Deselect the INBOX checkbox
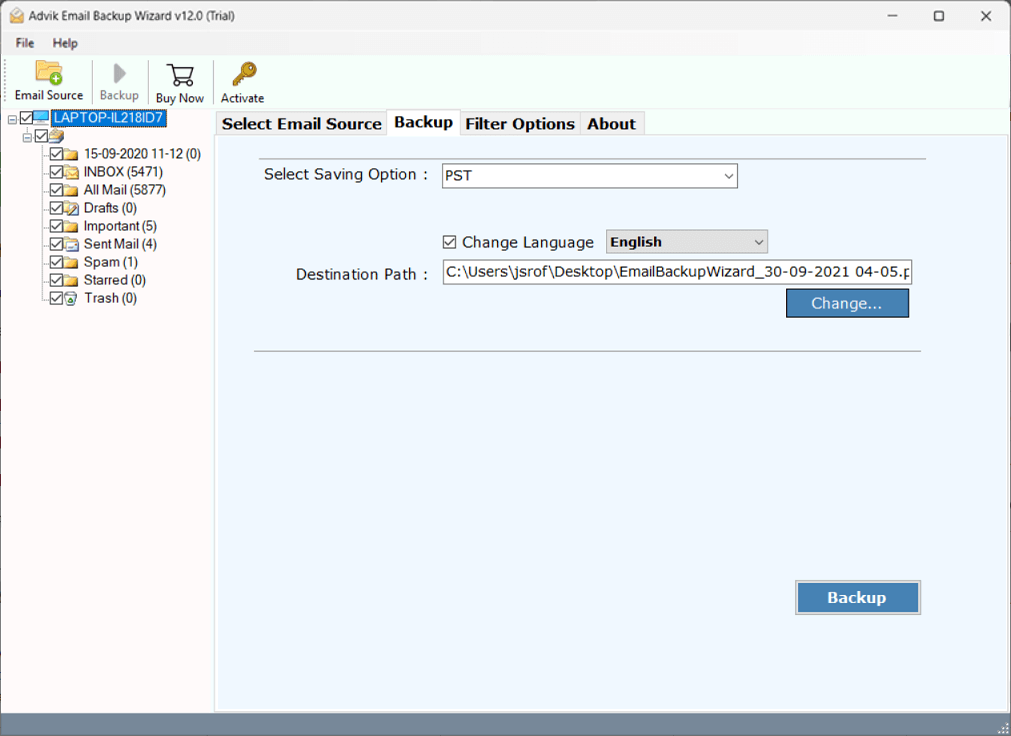The height and width of the screenshot is (736, 1011). point(55,171)
